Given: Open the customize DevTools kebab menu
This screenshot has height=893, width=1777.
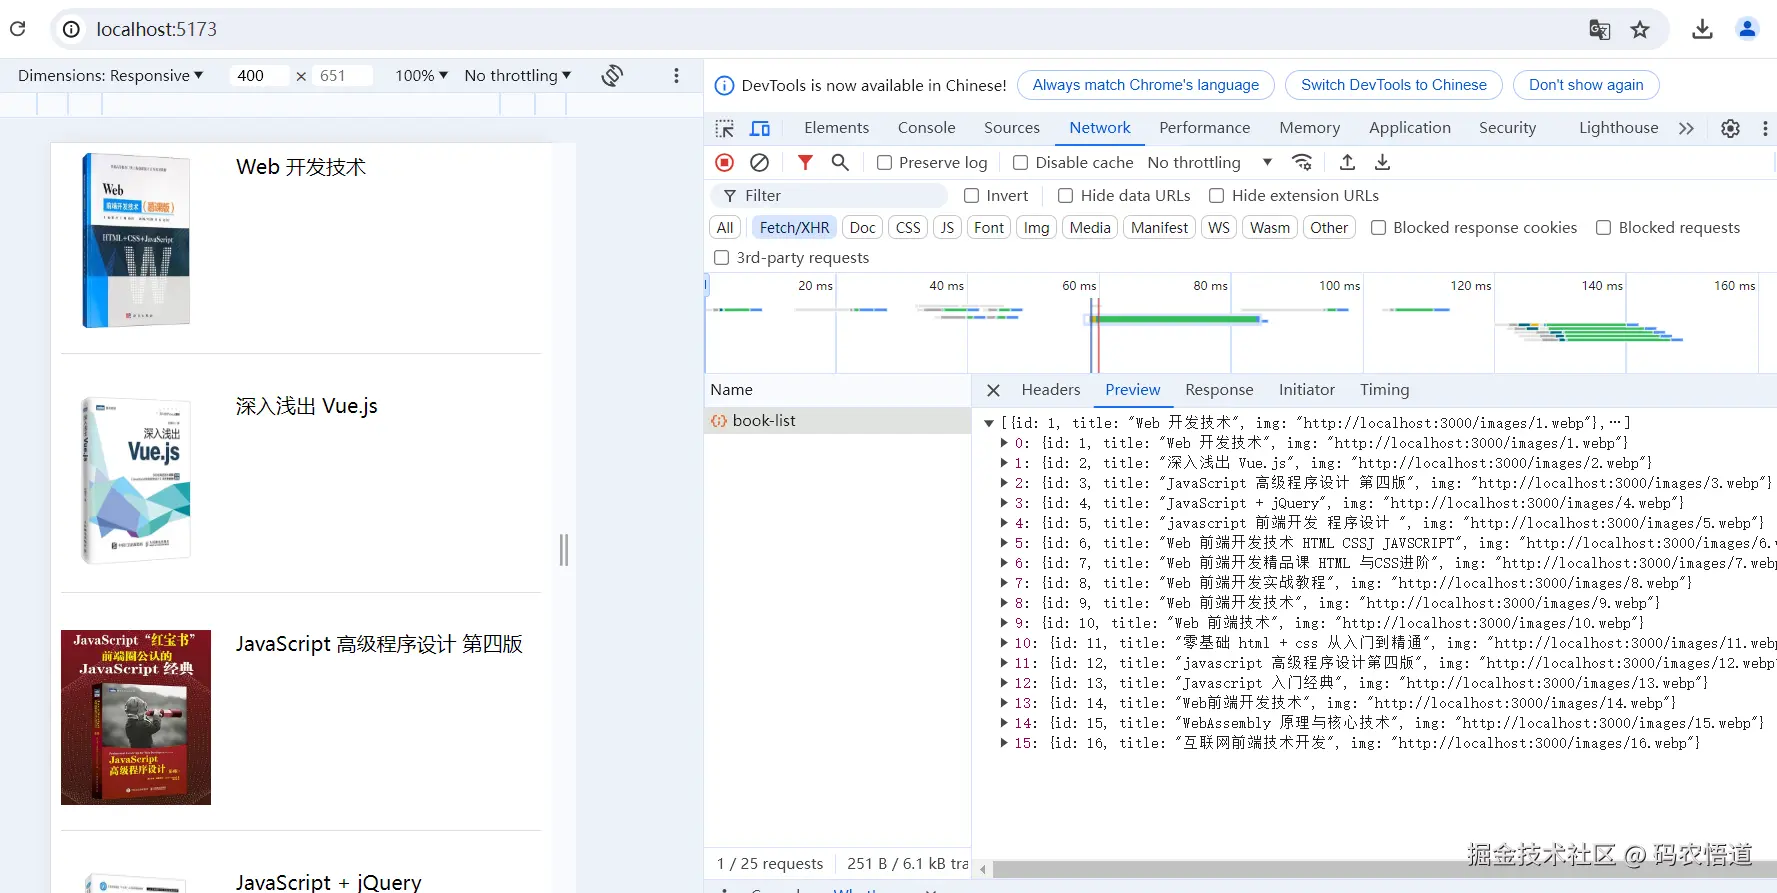Looking at the screenshot, I should (1765, 128).
